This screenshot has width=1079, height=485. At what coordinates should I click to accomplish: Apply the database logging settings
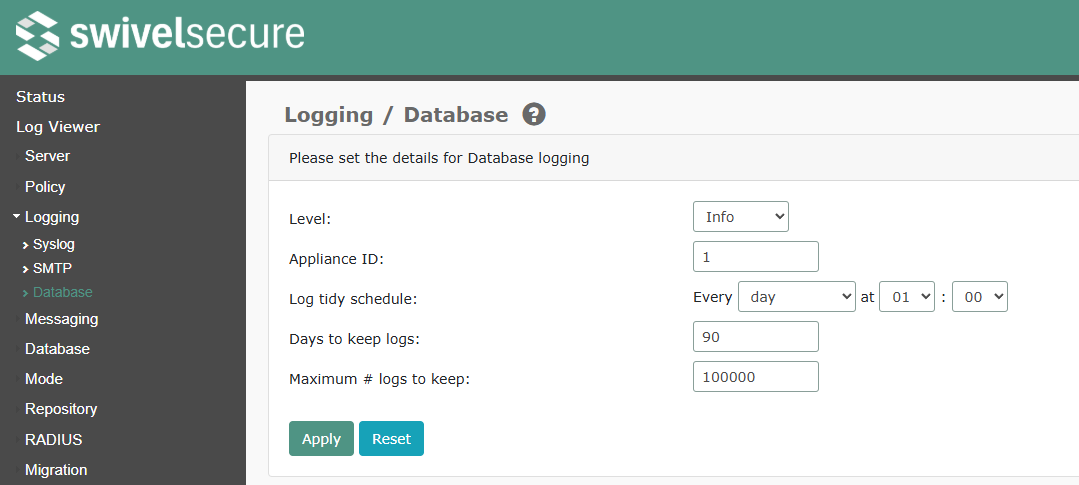321,439
